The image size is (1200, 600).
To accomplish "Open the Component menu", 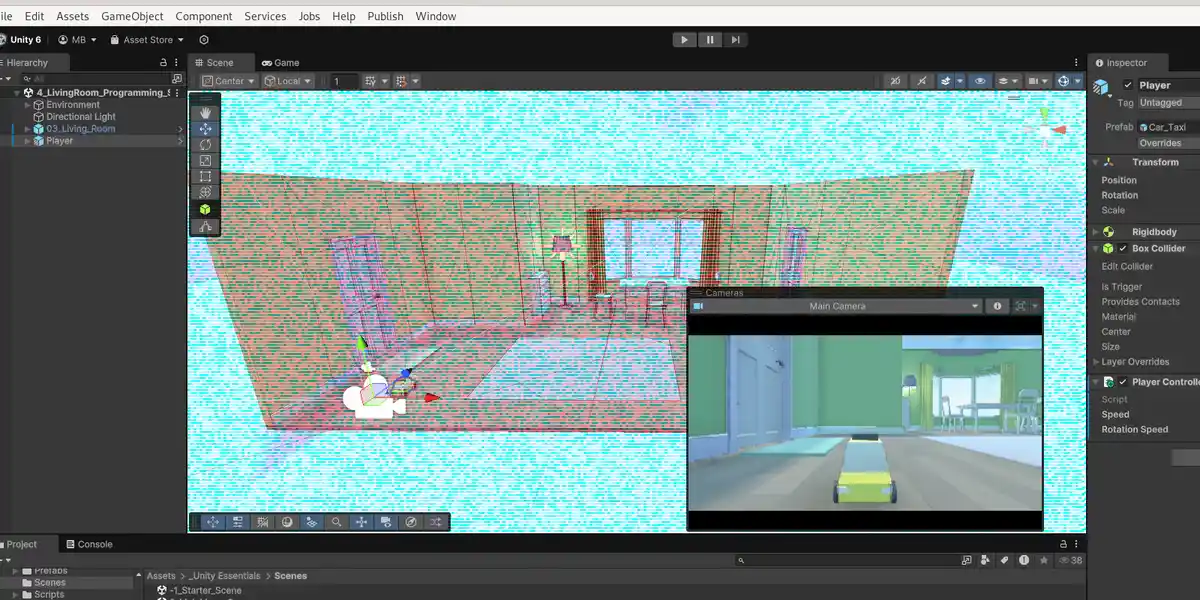I will [x=204, y=16].
